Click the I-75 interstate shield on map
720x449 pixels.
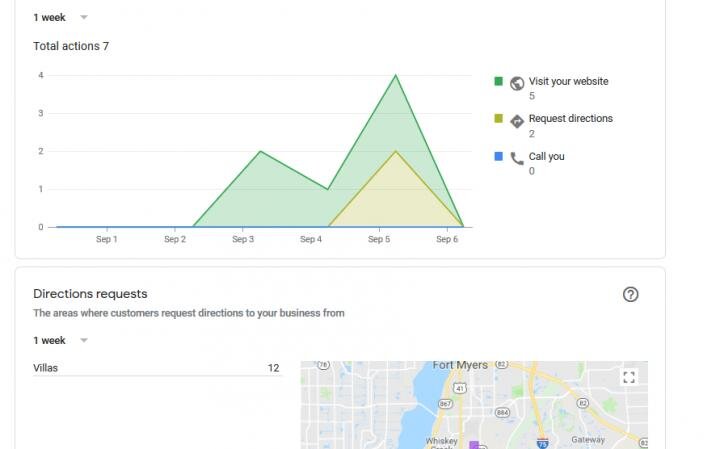point(542,443)
